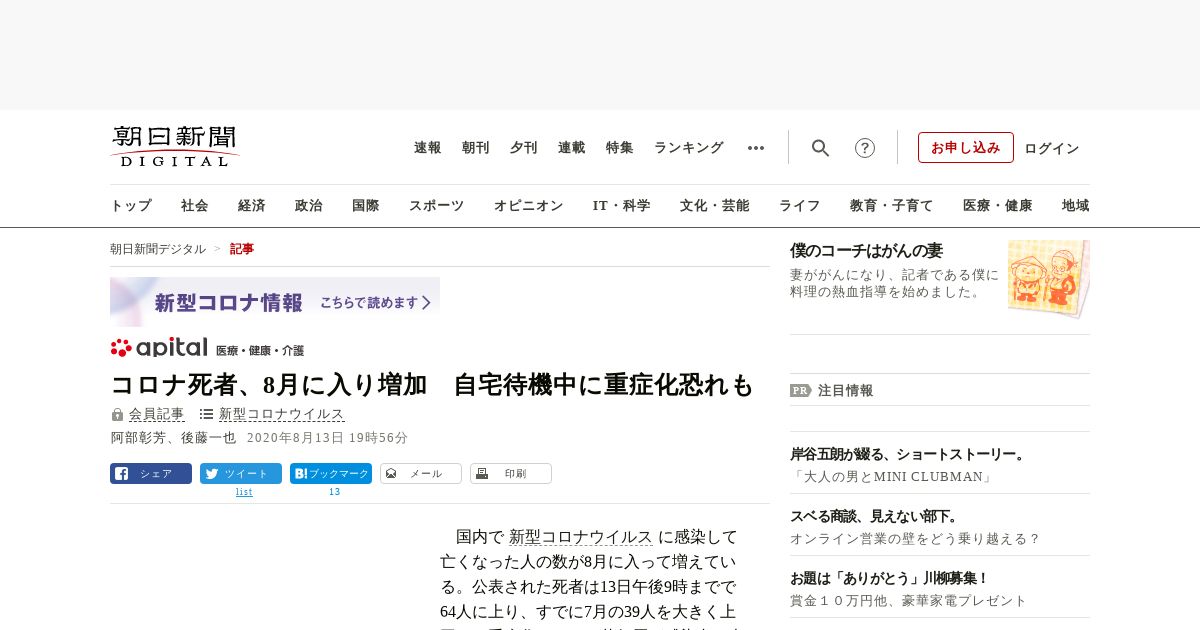Go to 教育・子育て section tab

click(892, 206)
